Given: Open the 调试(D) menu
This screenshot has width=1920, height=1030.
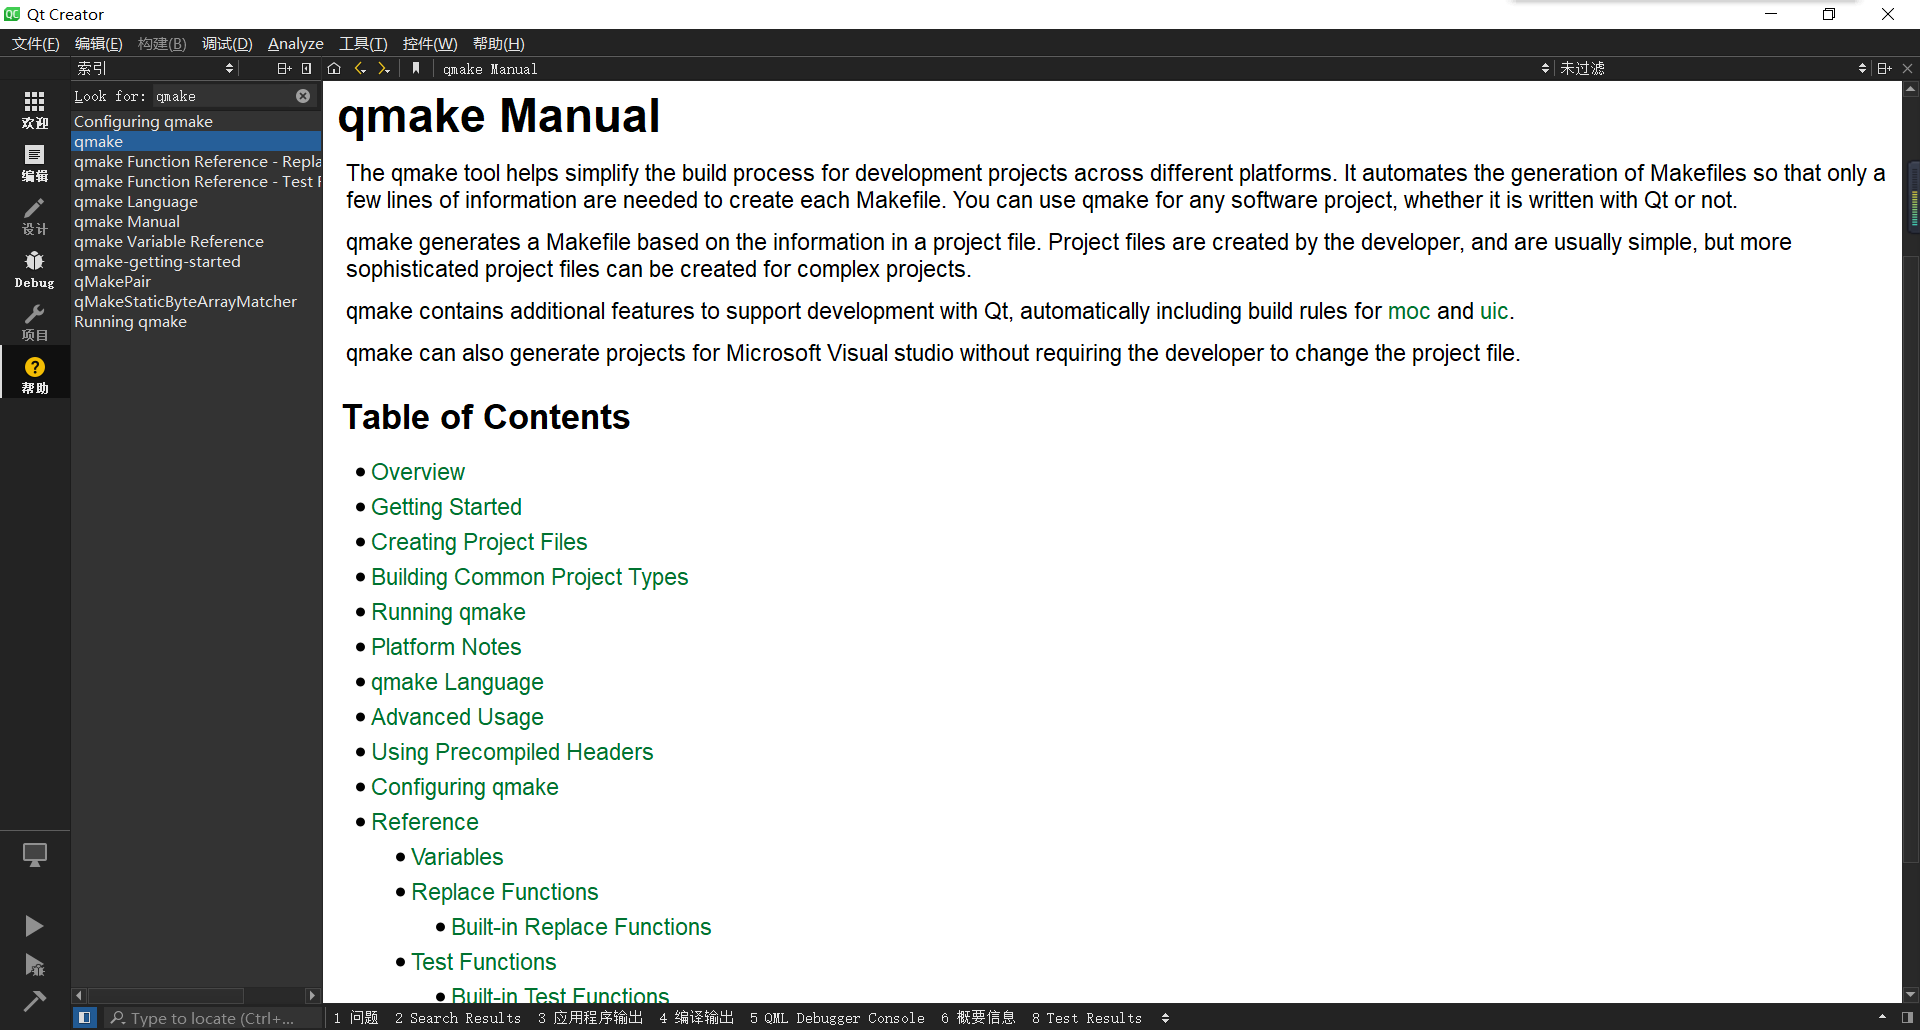Looking at the screenshot, I should click(227, 43).
